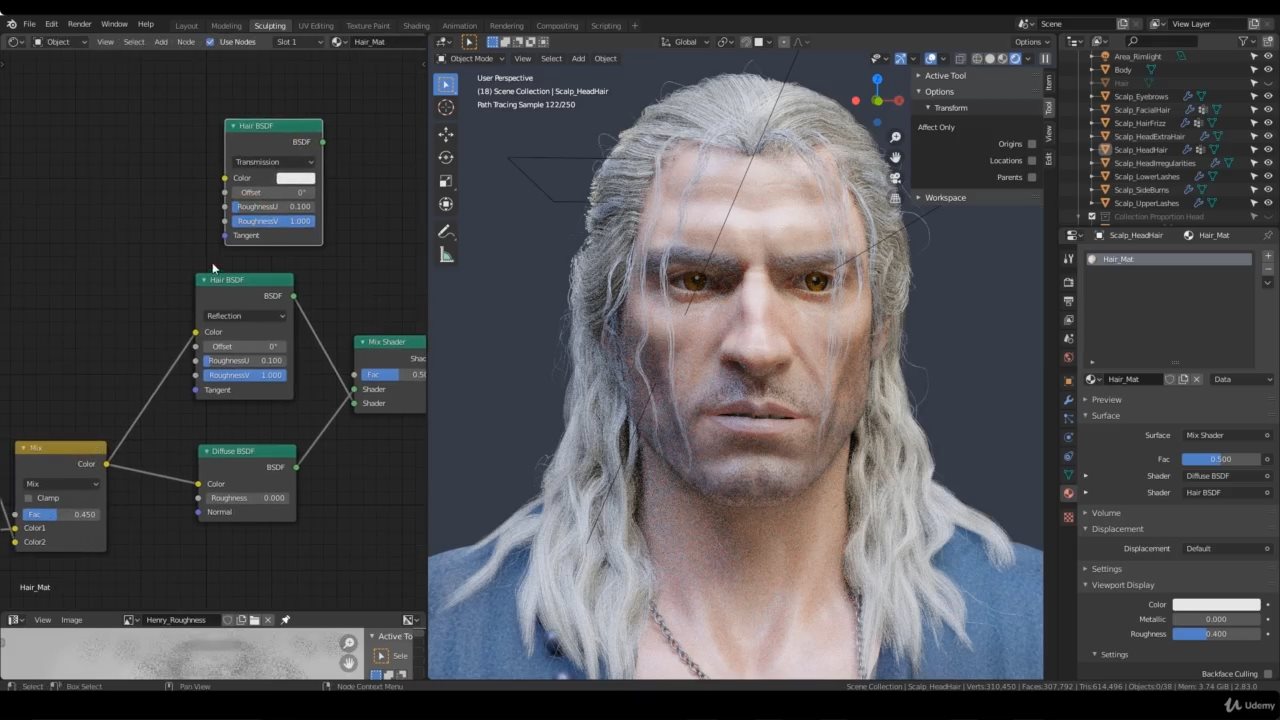Select the Cursor tool in viewport toolbar
The height and width of the screenshot is (720, 1280).
coord(446,107)
